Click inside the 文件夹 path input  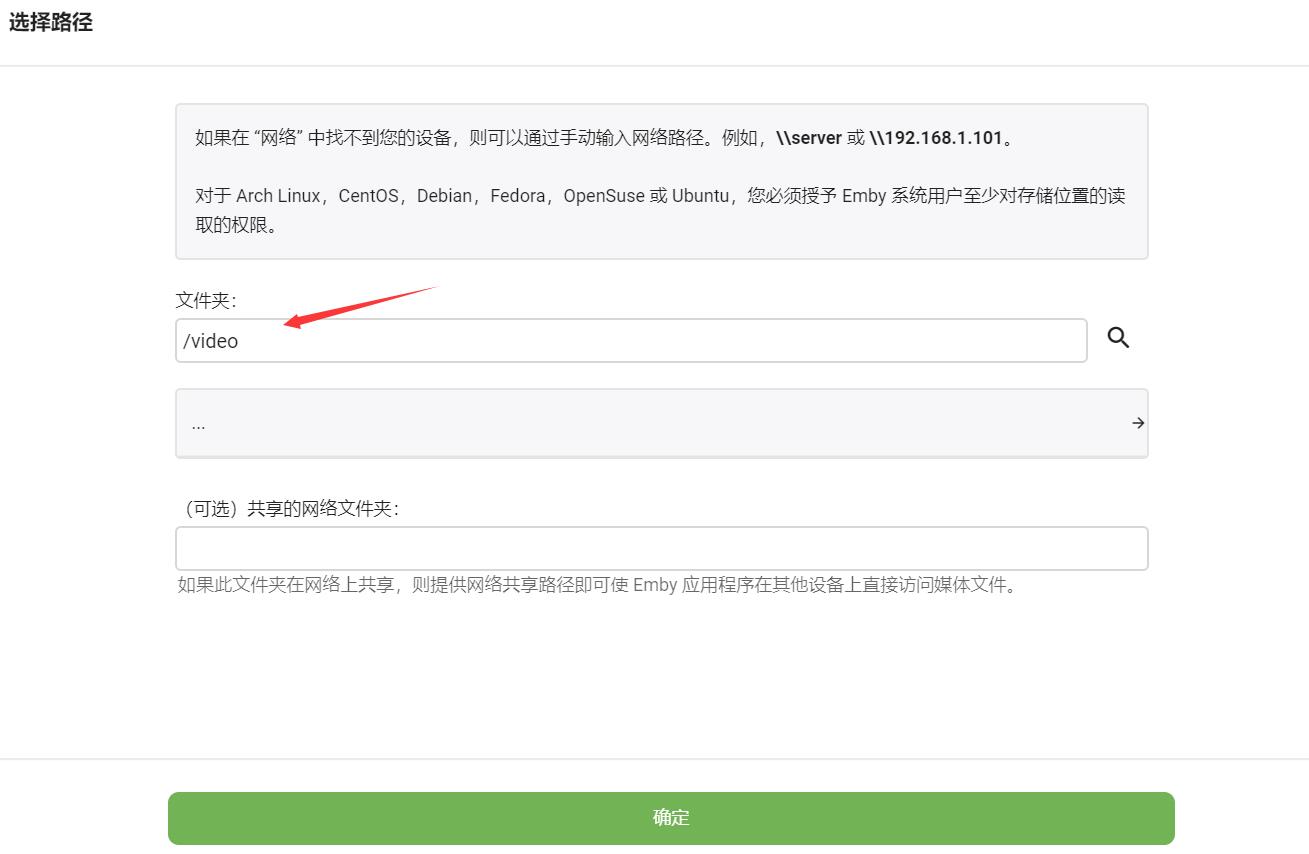click(x=630, y=340)
